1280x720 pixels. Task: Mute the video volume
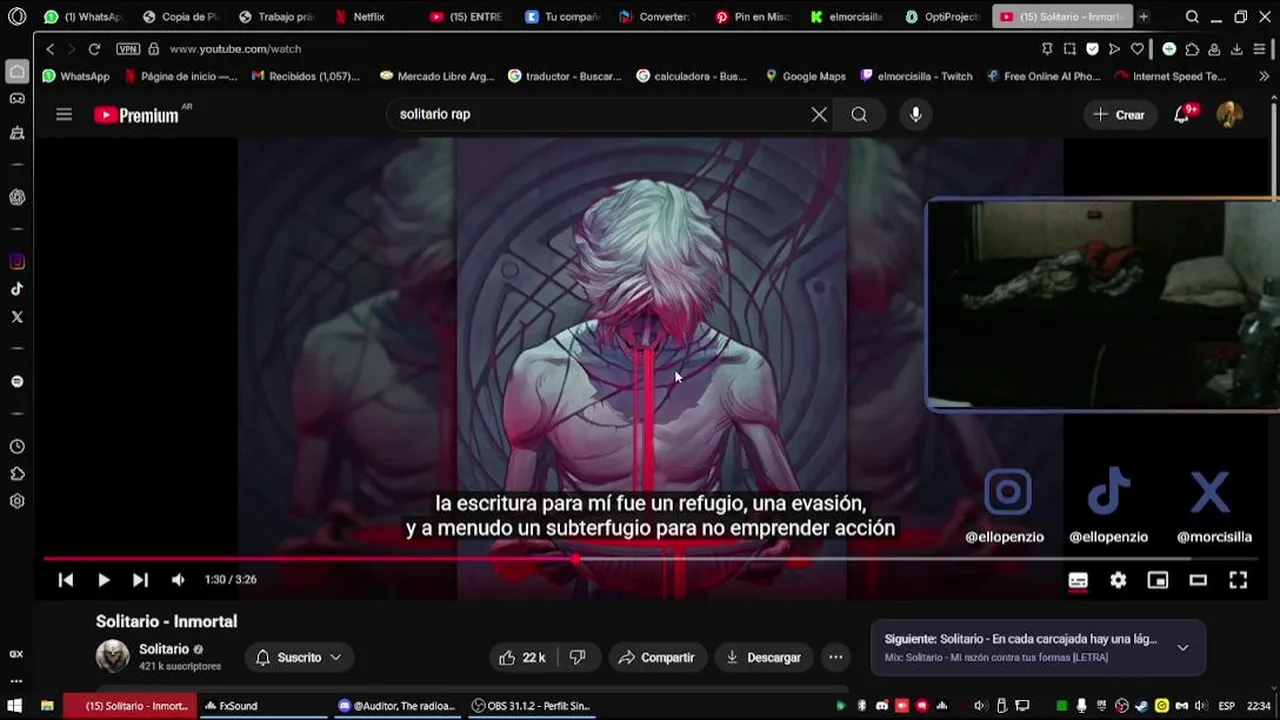point(178,580)
